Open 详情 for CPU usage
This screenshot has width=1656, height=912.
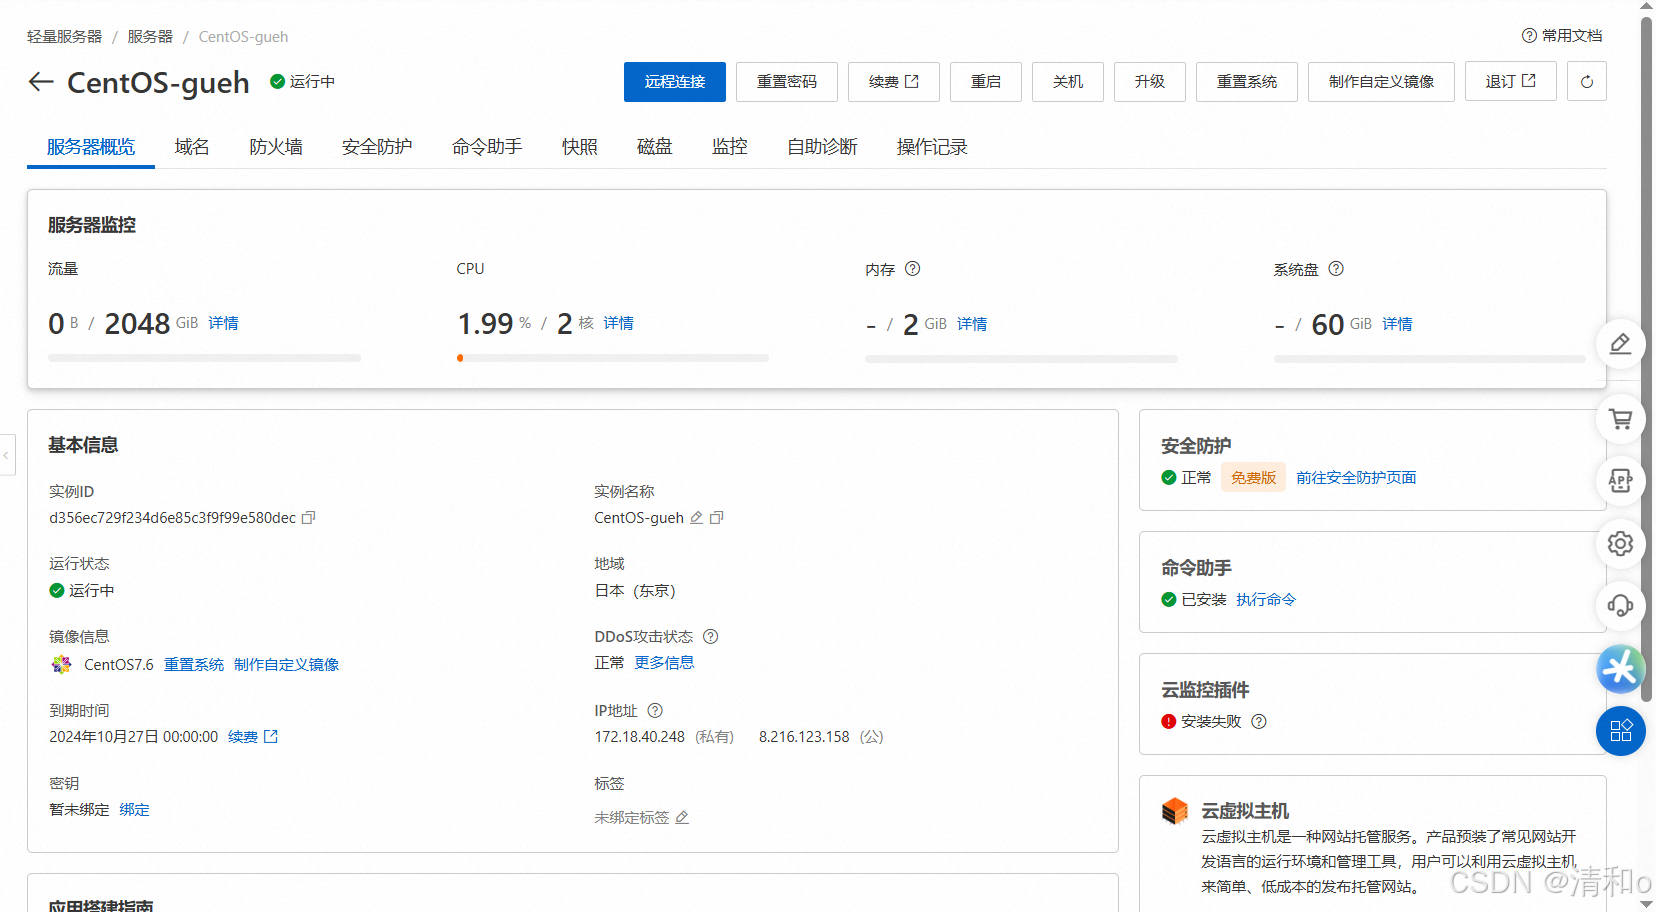619,323
